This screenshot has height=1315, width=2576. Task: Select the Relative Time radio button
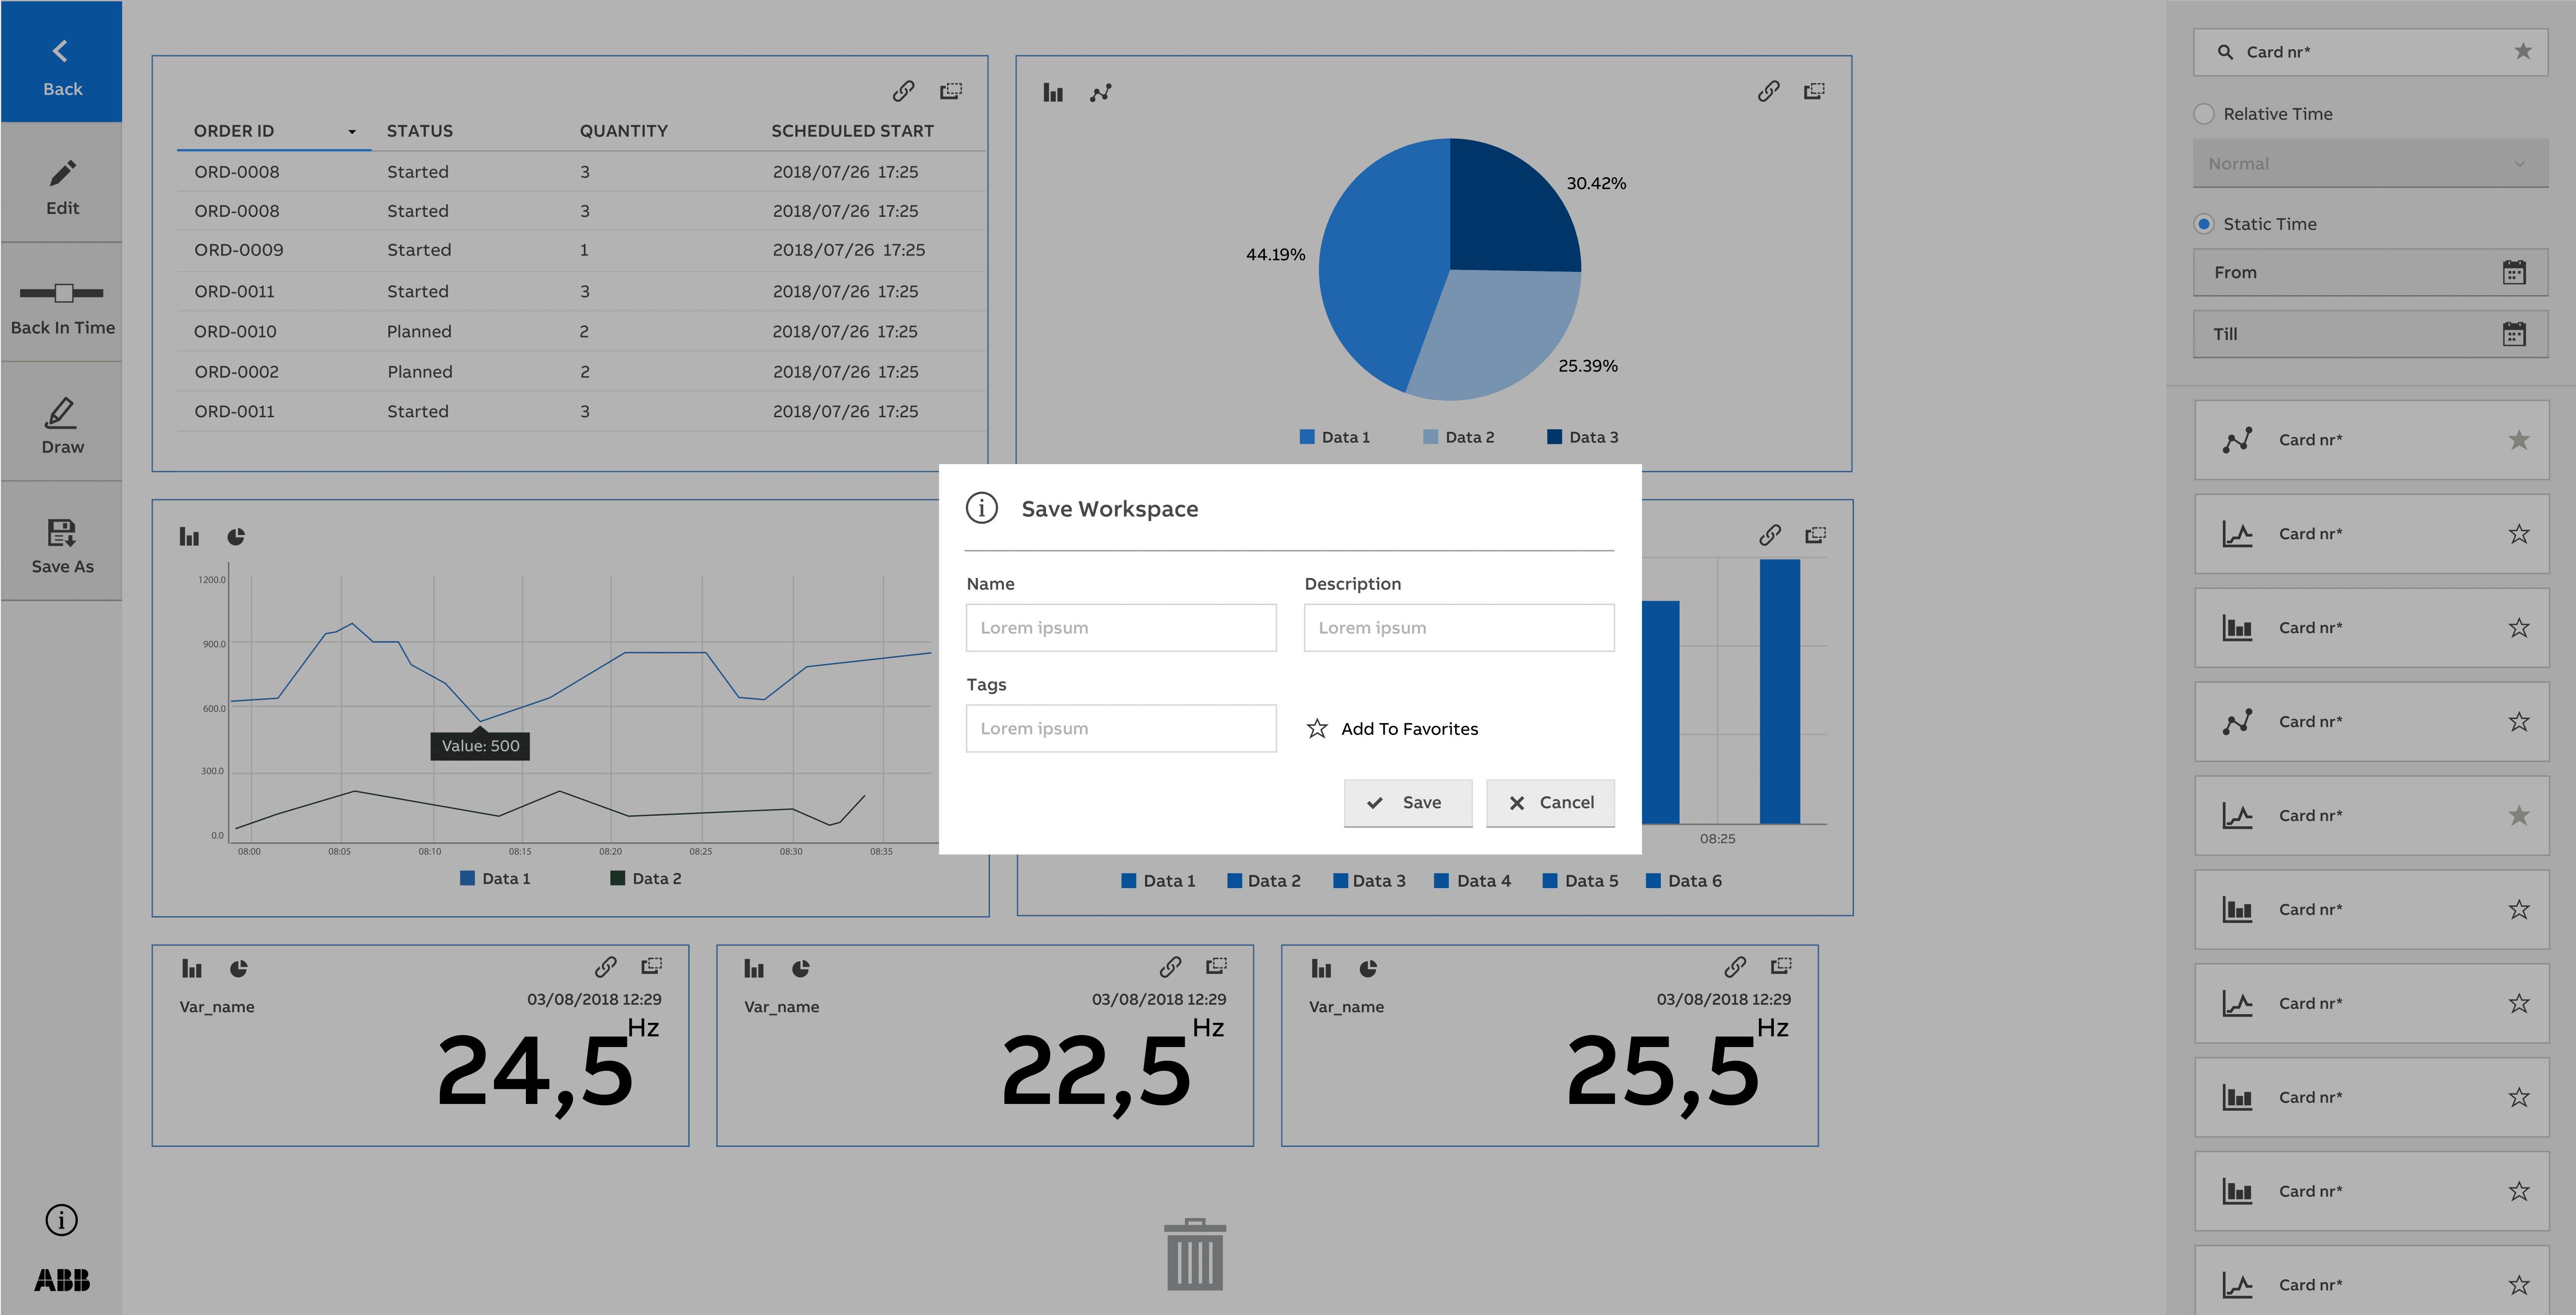[x=2204, y=114]
